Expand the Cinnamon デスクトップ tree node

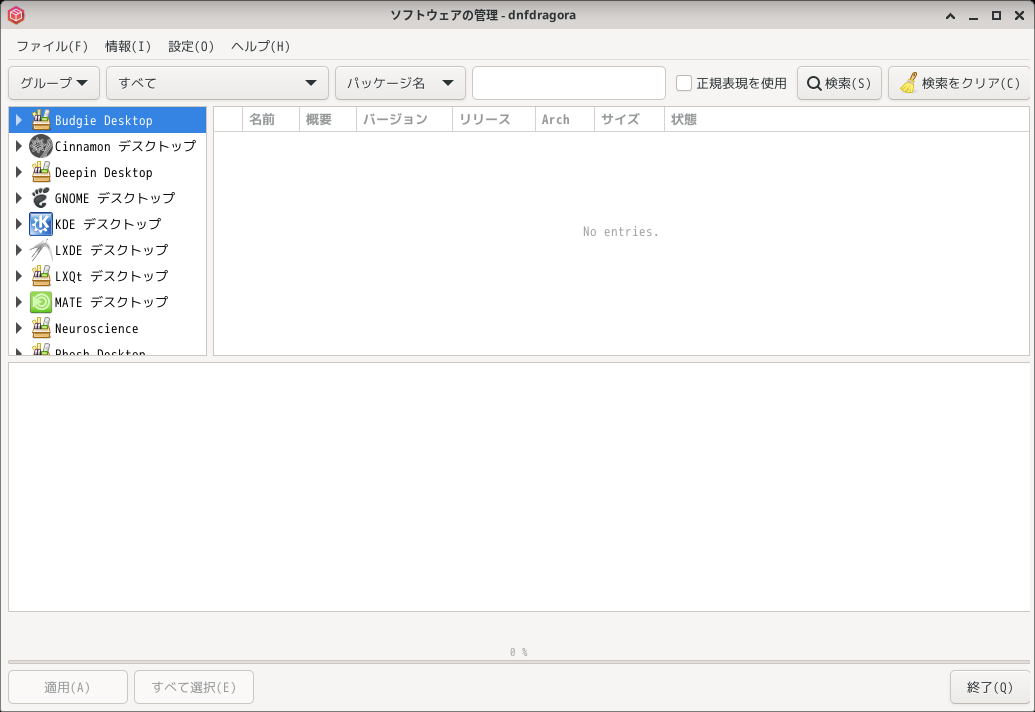tap(19, 146)
